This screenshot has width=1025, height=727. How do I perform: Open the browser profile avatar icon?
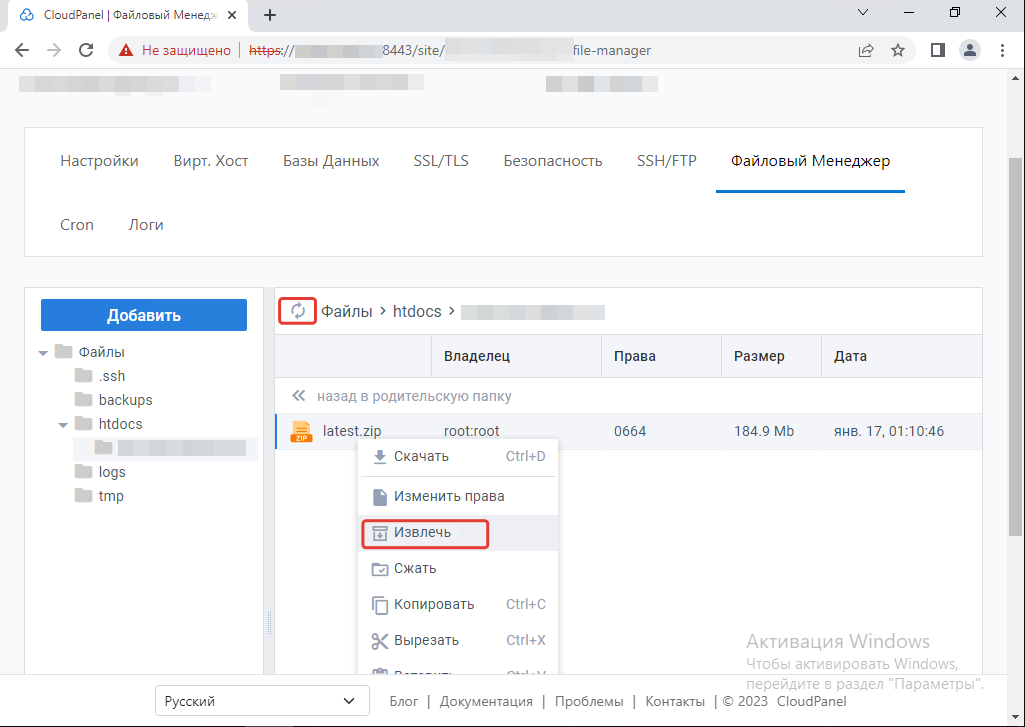coord(969,50)
